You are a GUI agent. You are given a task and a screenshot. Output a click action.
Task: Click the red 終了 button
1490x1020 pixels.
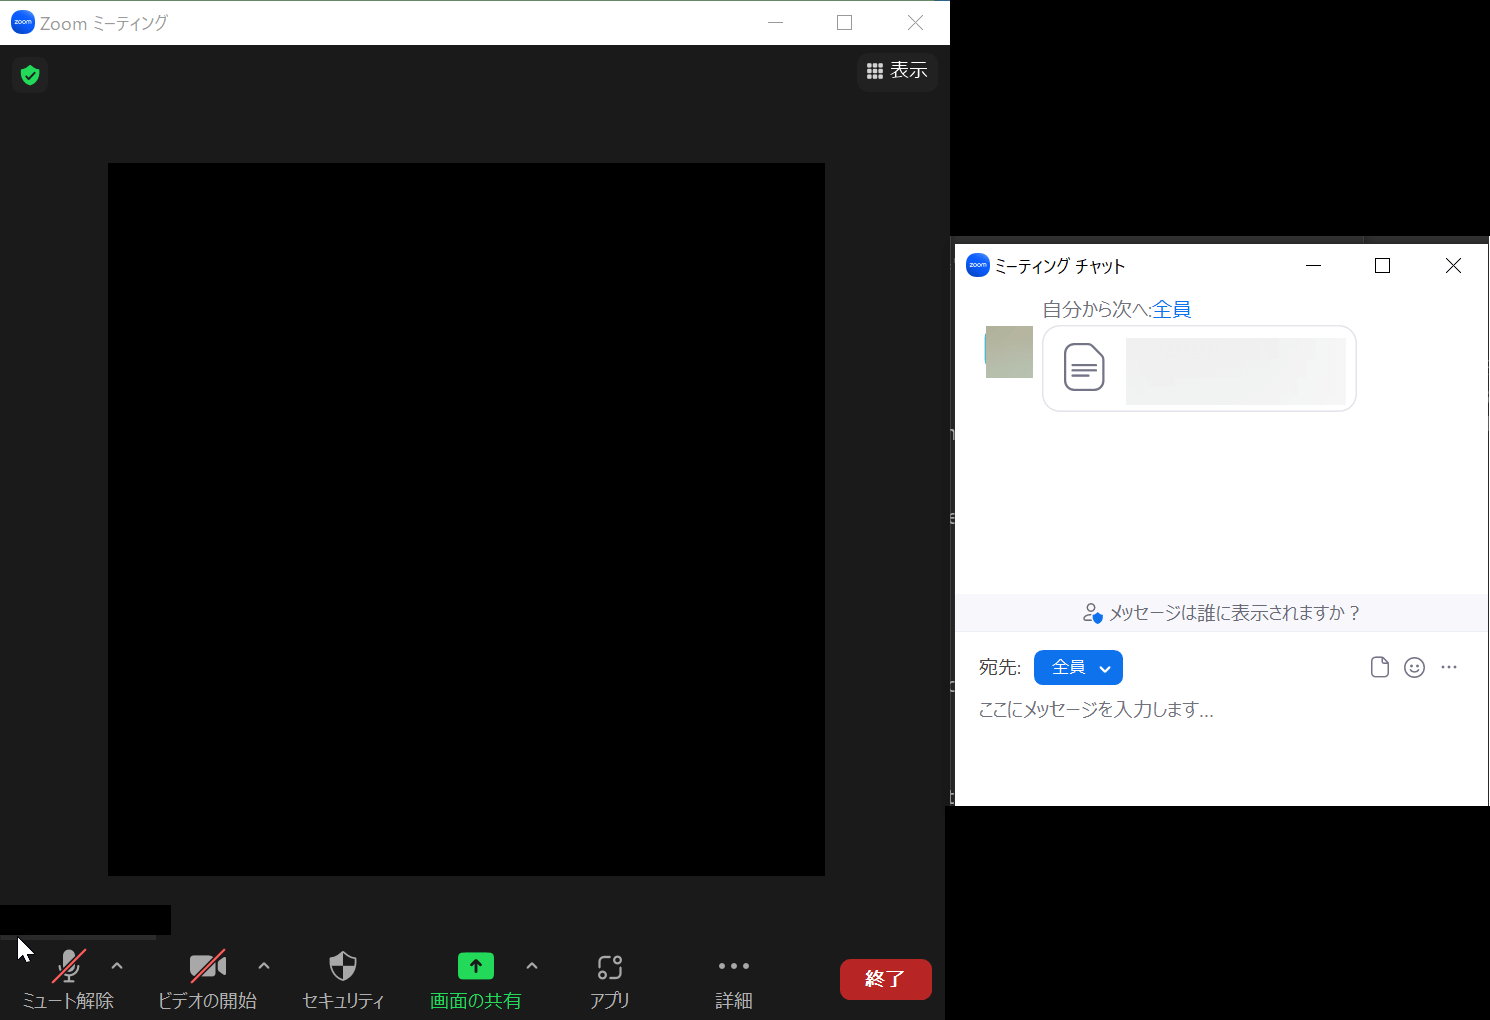tap(885, 979)
